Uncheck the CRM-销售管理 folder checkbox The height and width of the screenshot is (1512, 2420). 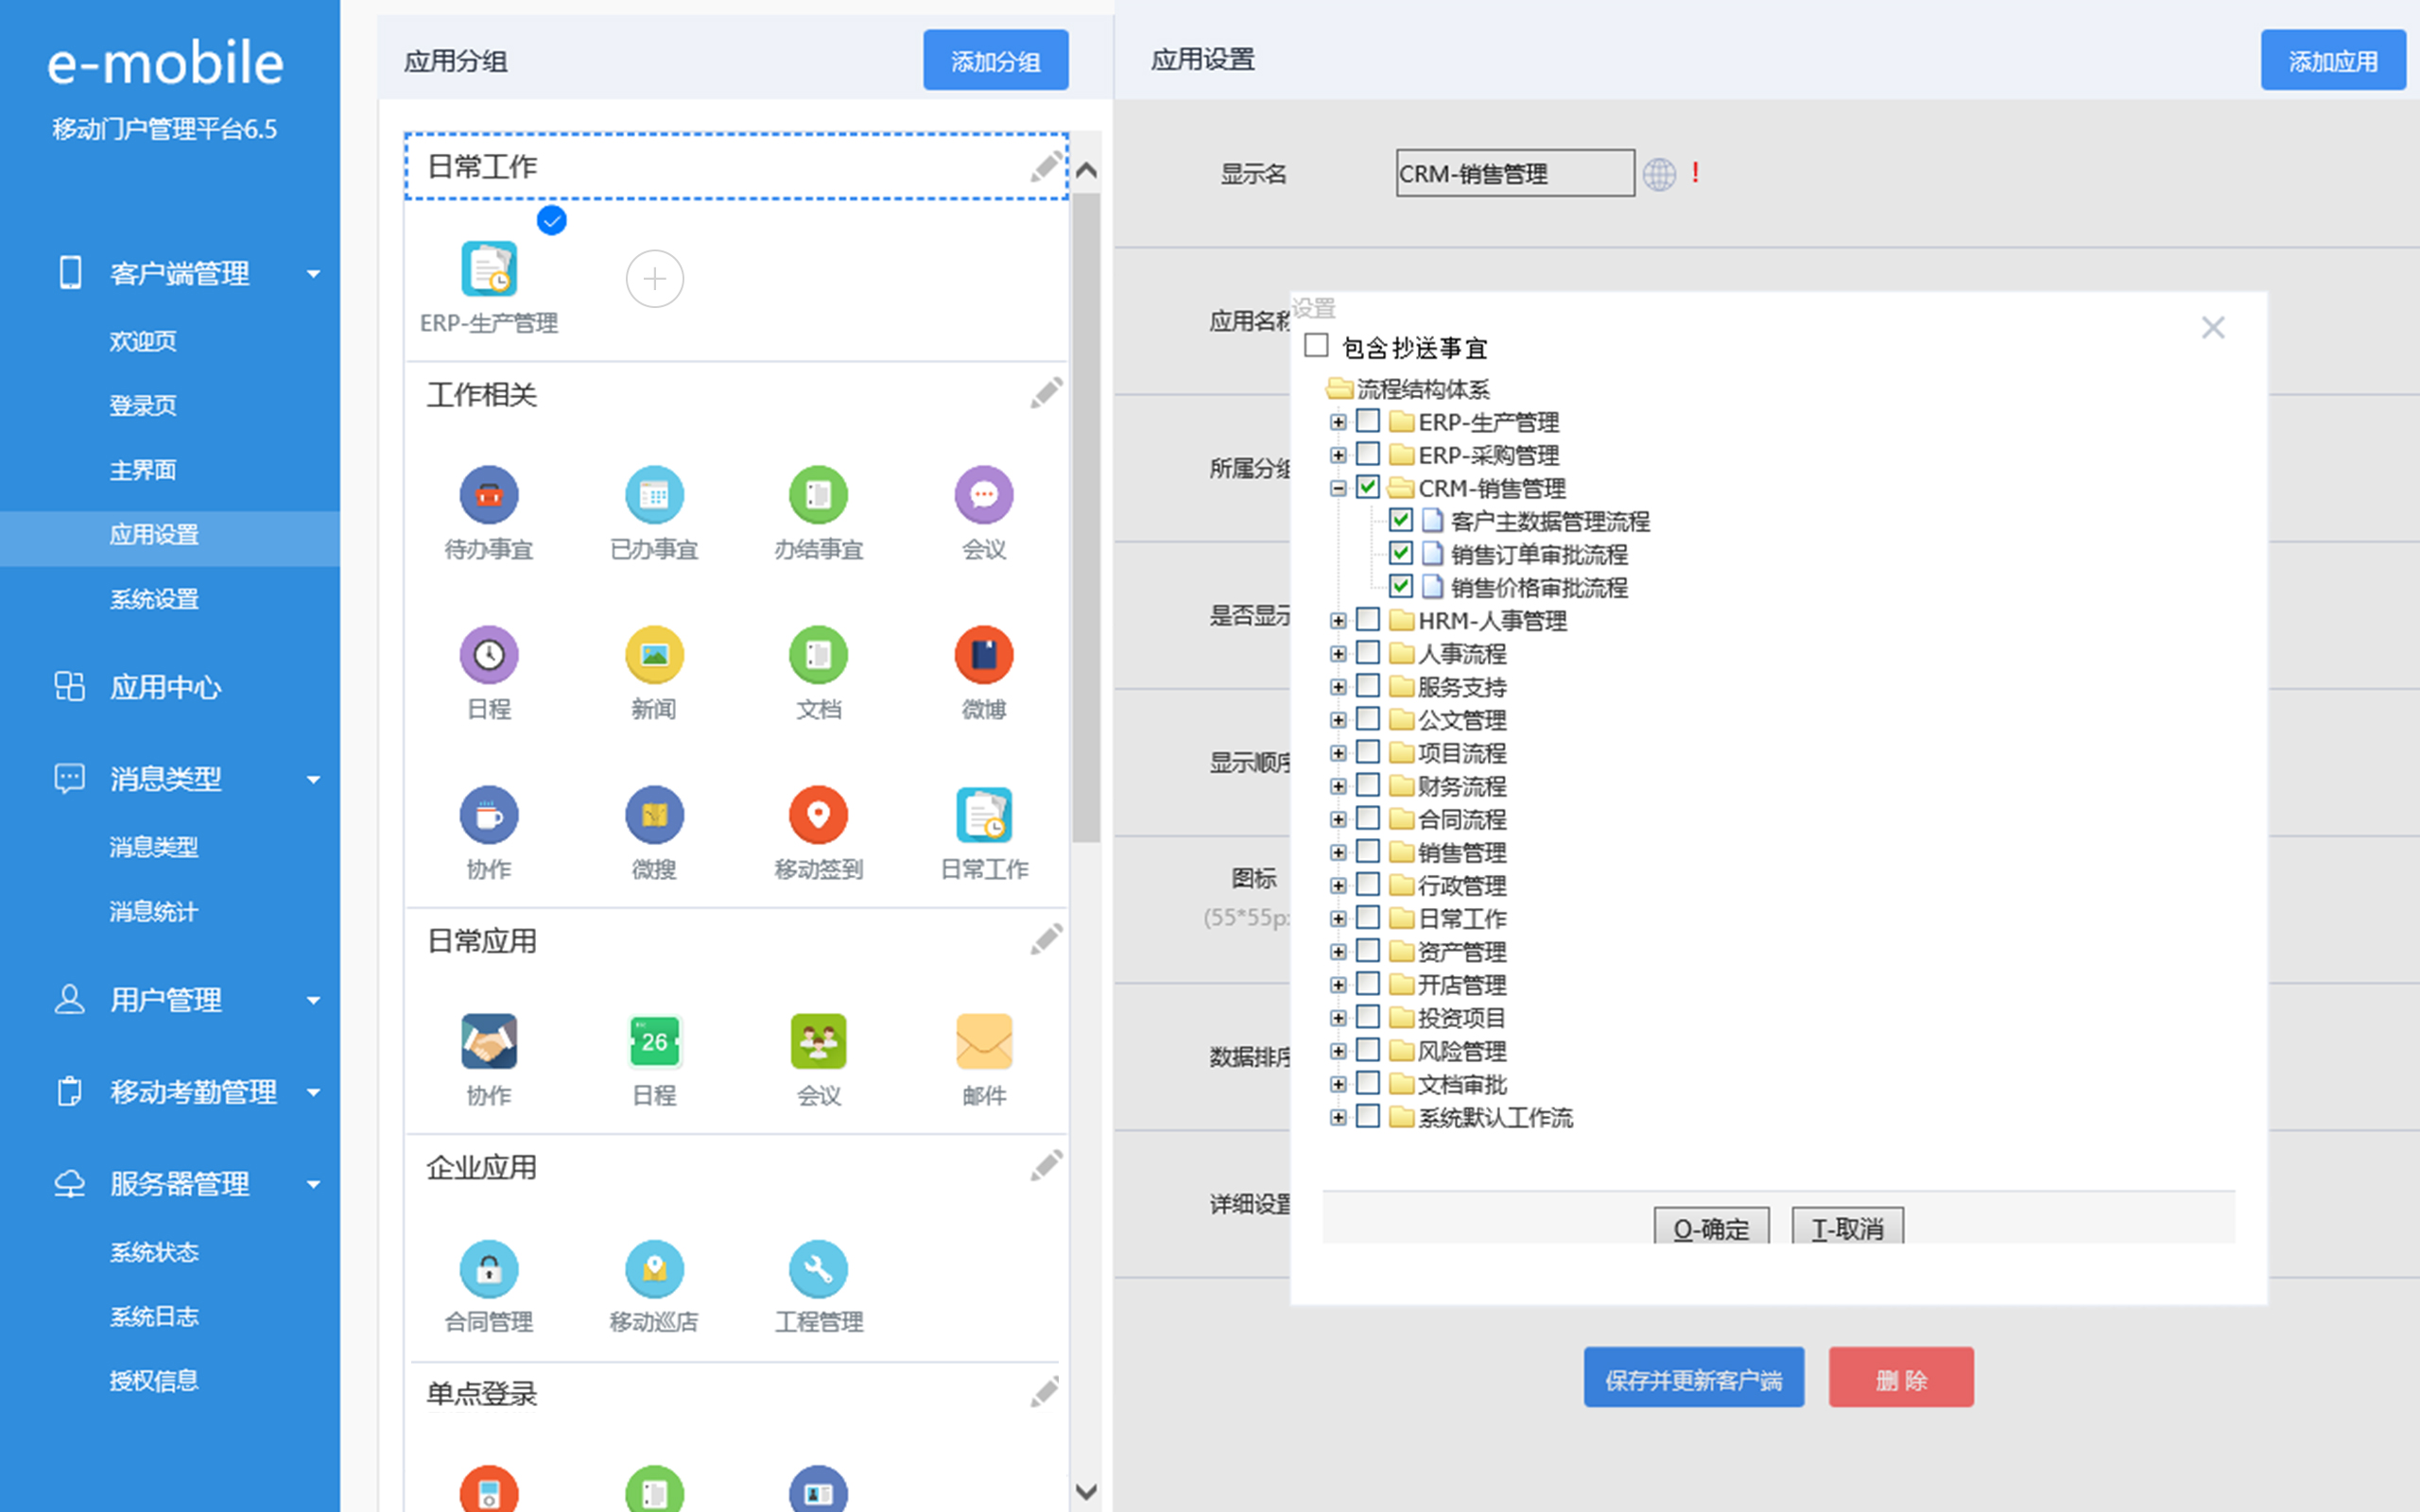[x=1368, y=487]
